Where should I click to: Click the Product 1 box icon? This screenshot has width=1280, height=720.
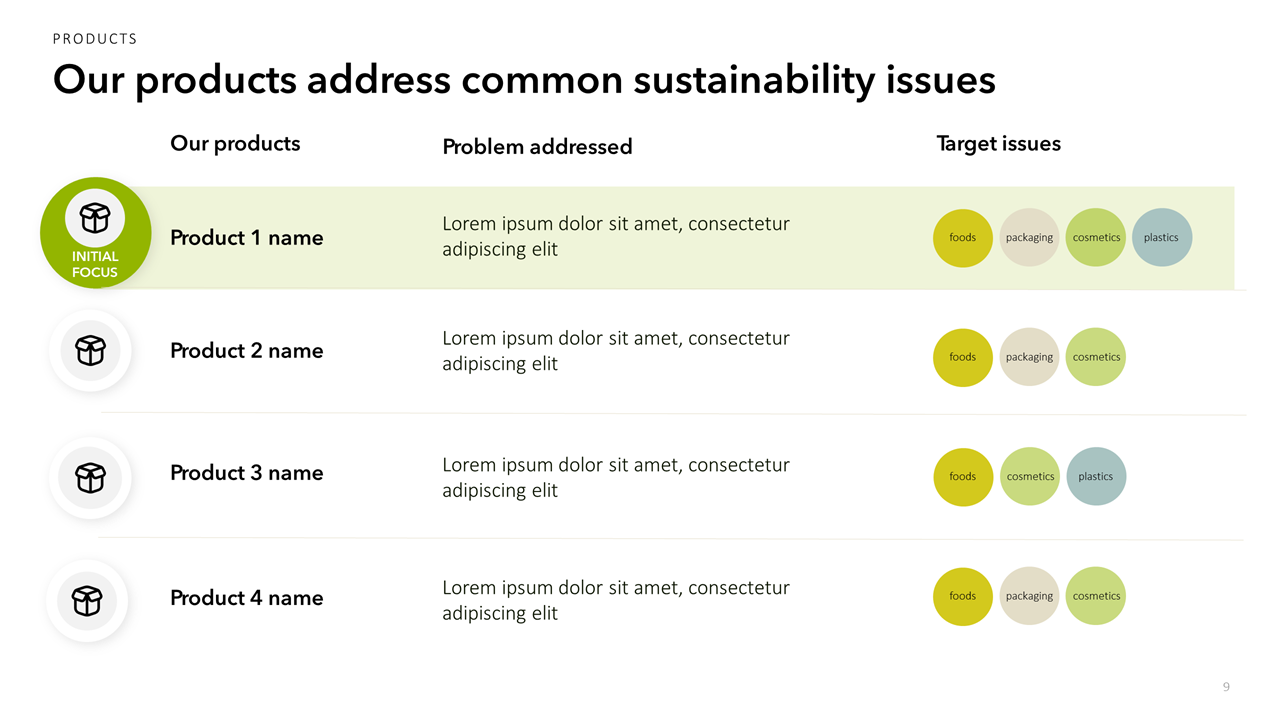point(95,217)
